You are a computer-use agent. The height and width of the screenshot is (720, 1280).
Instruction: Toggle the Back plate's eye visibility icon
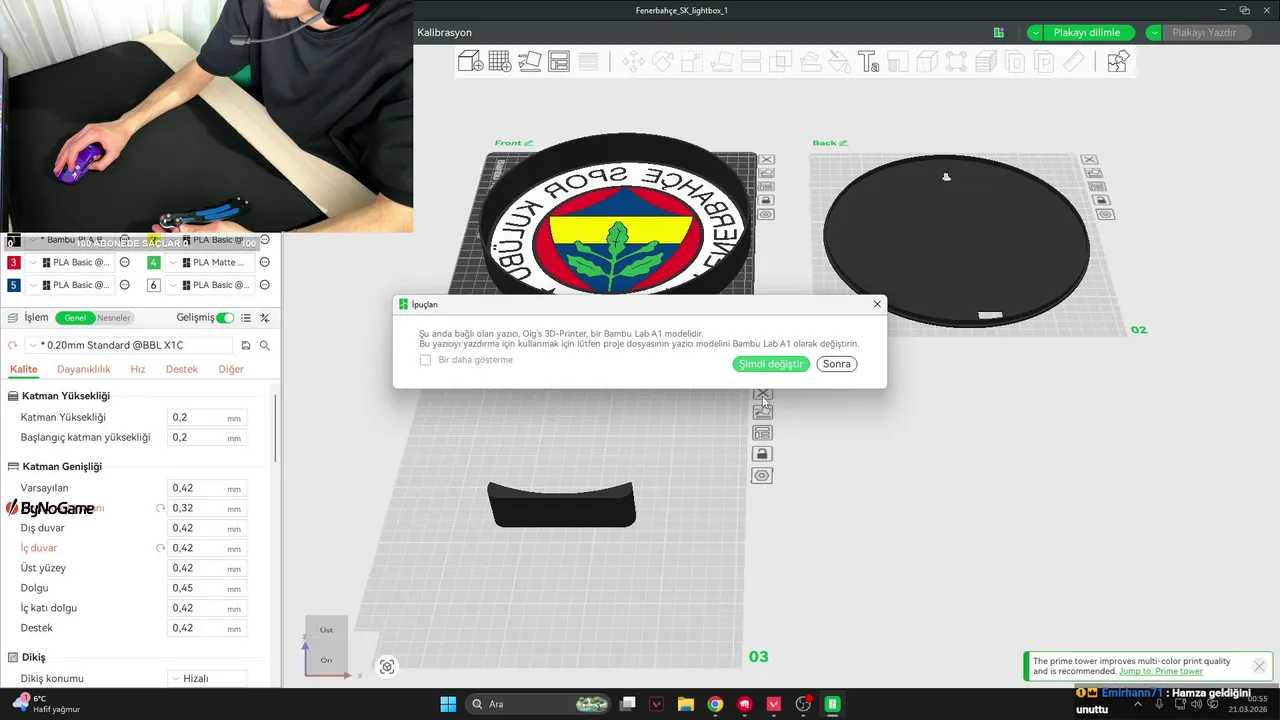coord(1105,214)
